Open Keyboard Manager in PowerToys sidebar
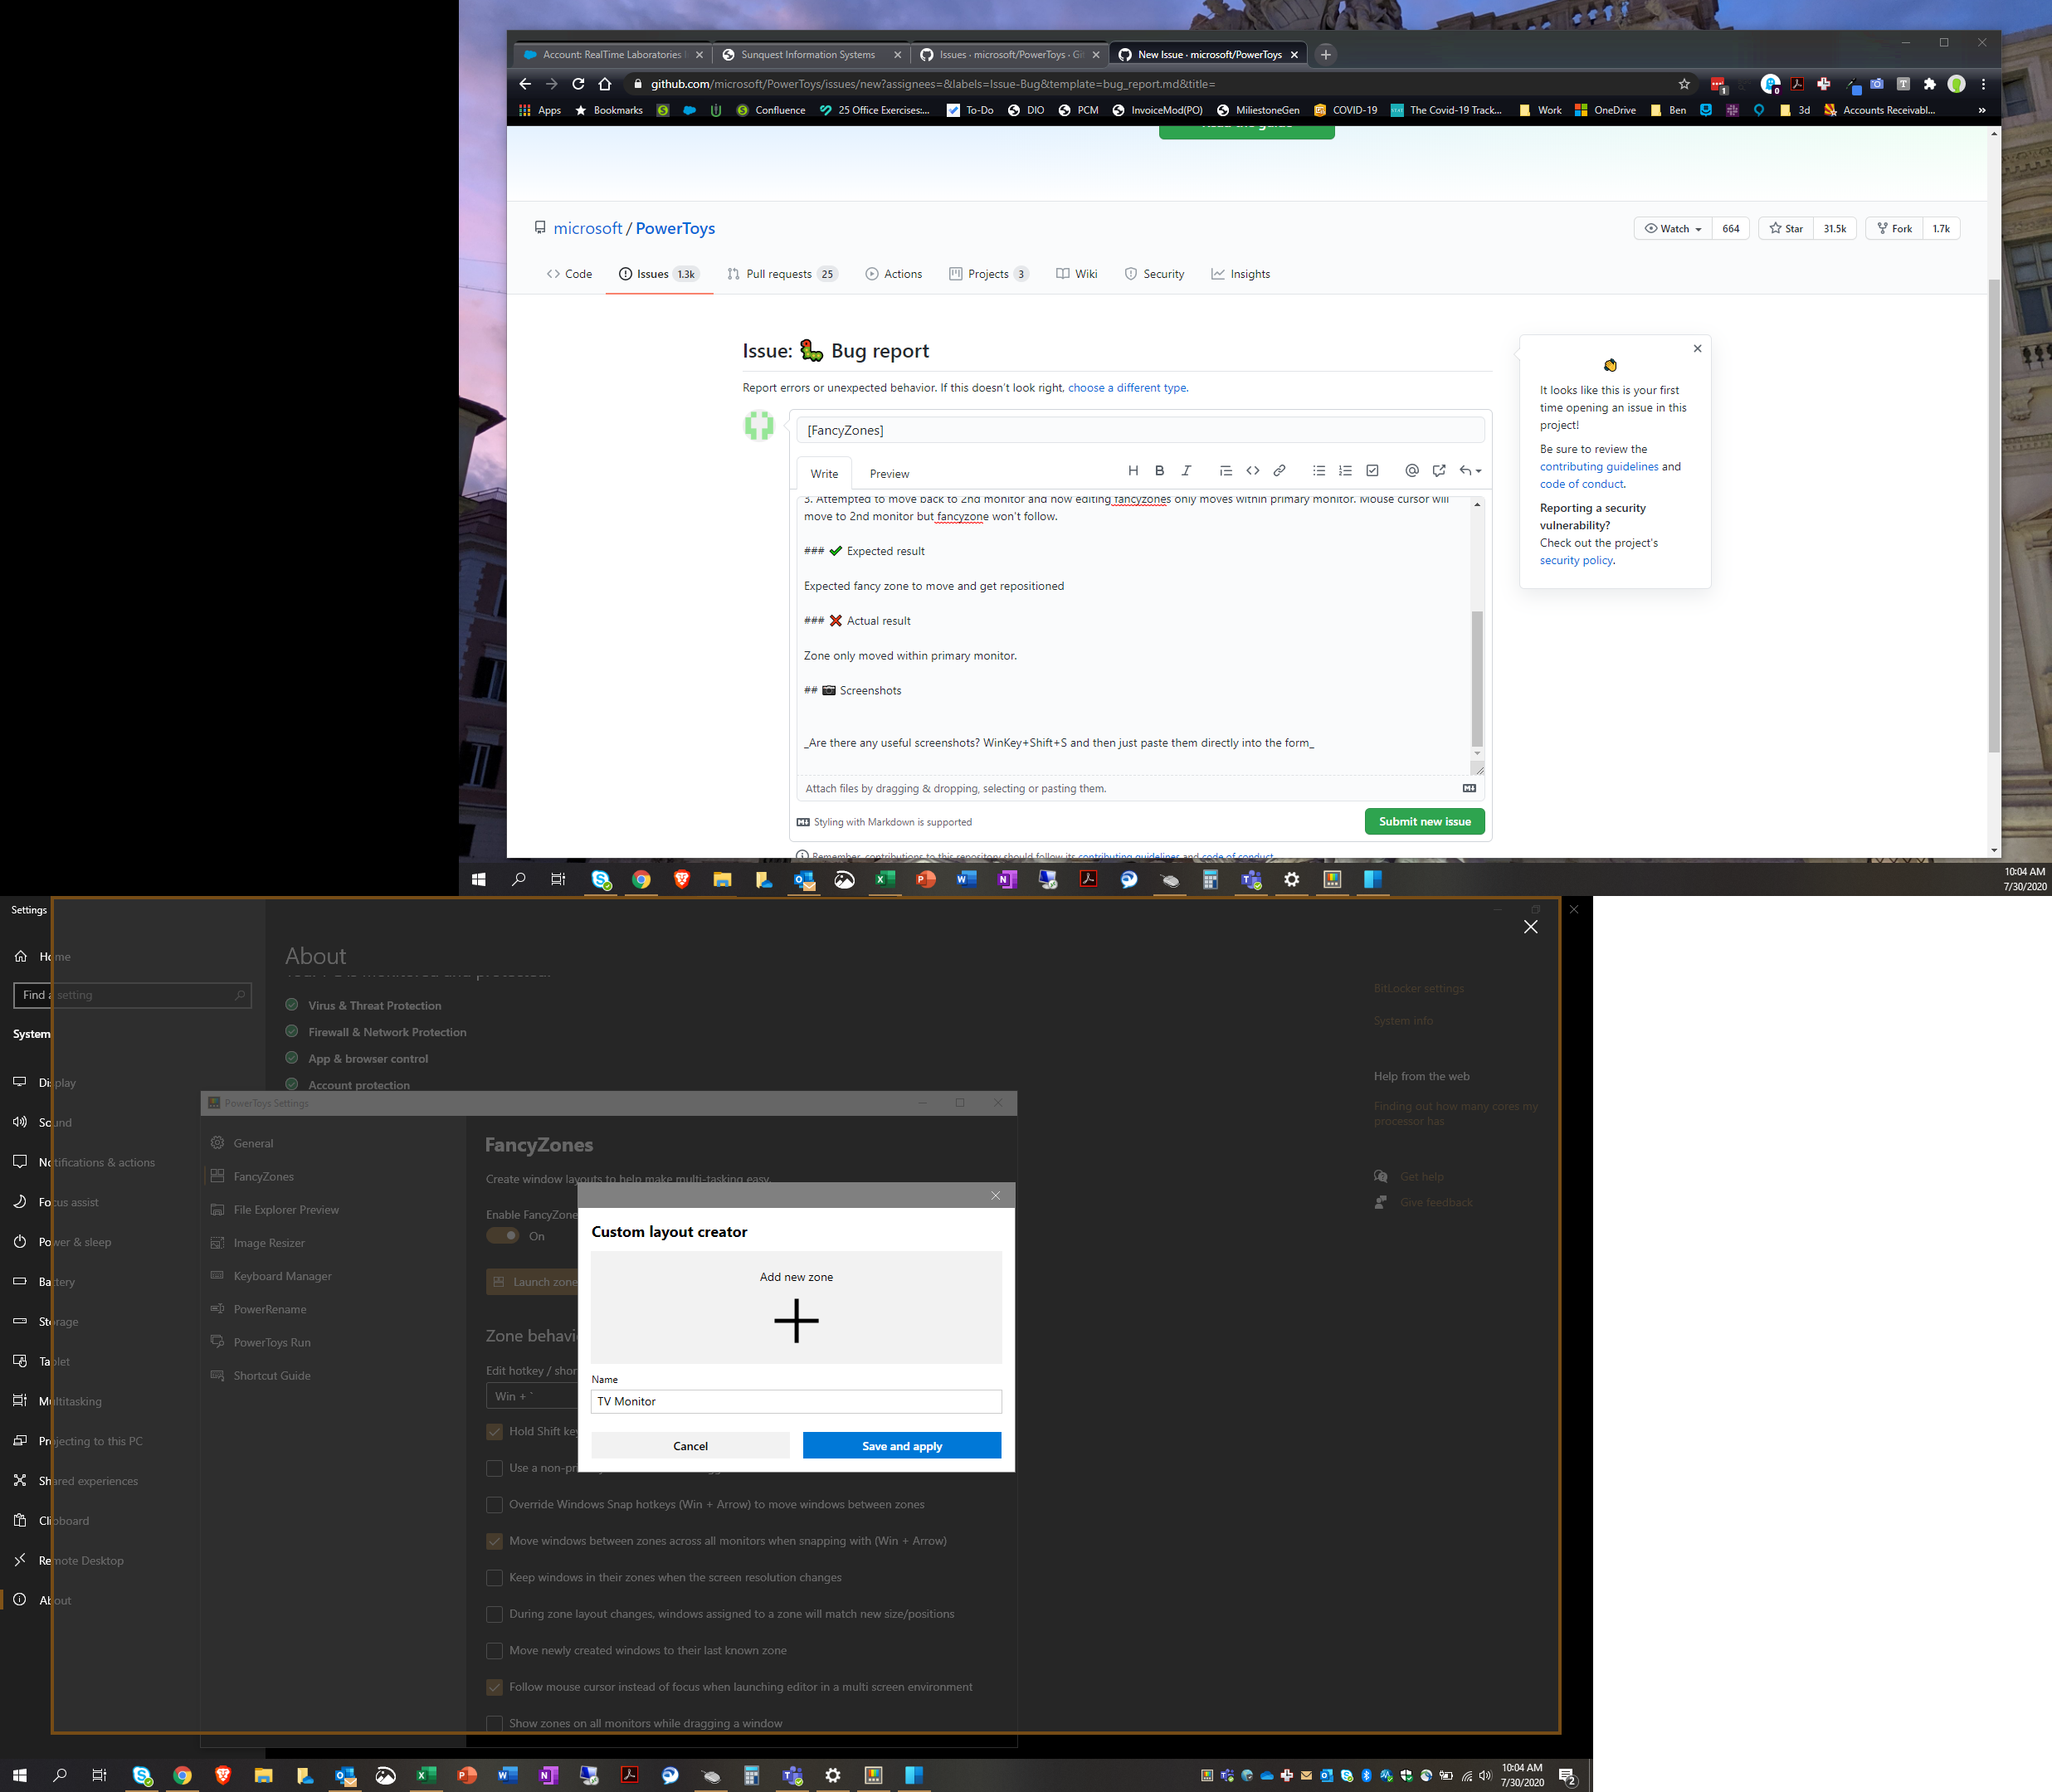This screenshot has height=1792, width=2052. [281, 1276]
